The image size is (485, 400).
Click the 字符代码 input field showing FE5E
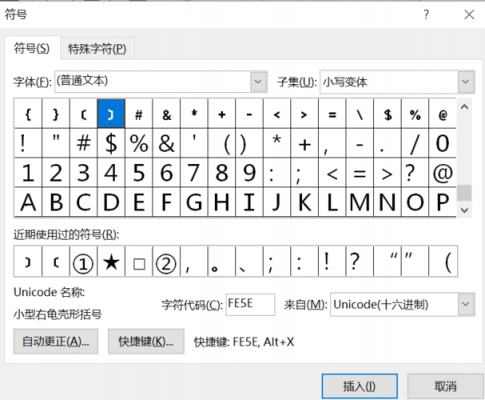tap(250, 304)
